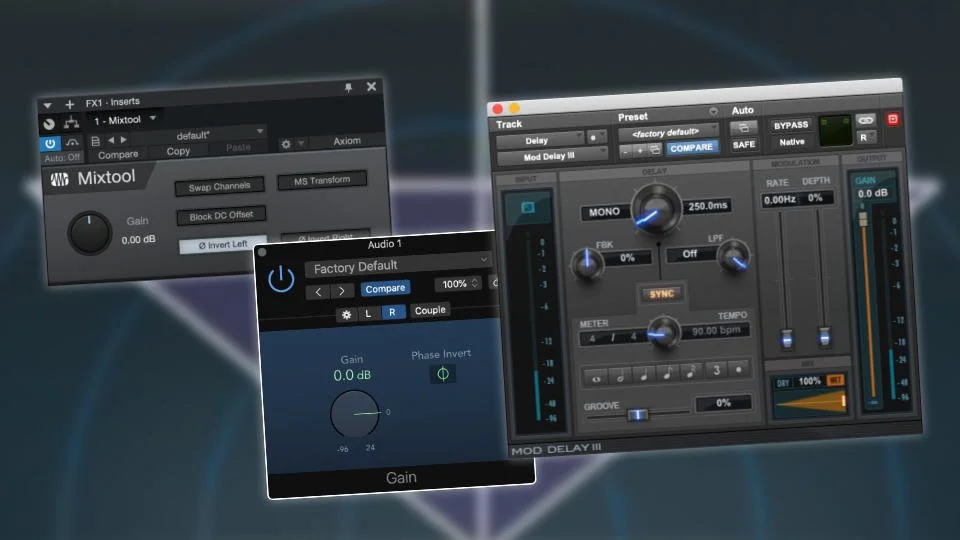Viewport: 960px width, 540px height.
Task: Click red target button in Mod Delay header
Action: click(x=892, y=119)
